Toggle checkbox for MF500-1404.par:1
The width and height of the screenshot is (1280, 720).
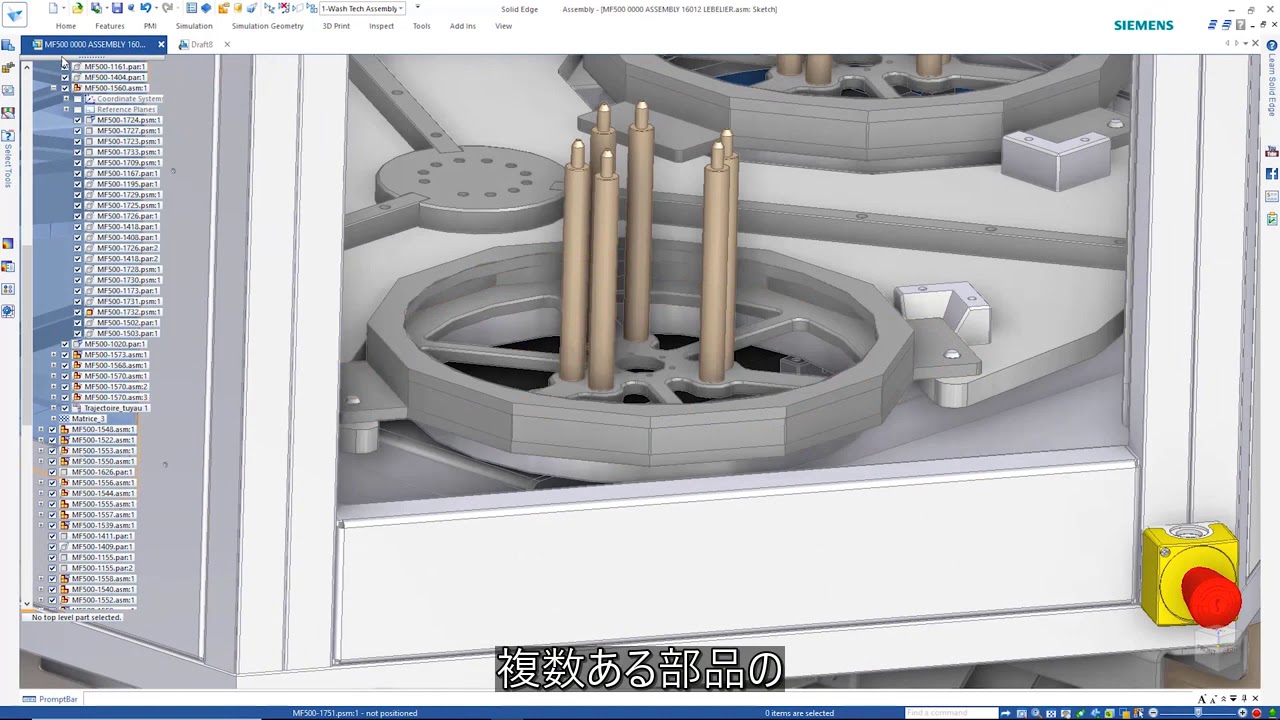(x=65, y=77)
